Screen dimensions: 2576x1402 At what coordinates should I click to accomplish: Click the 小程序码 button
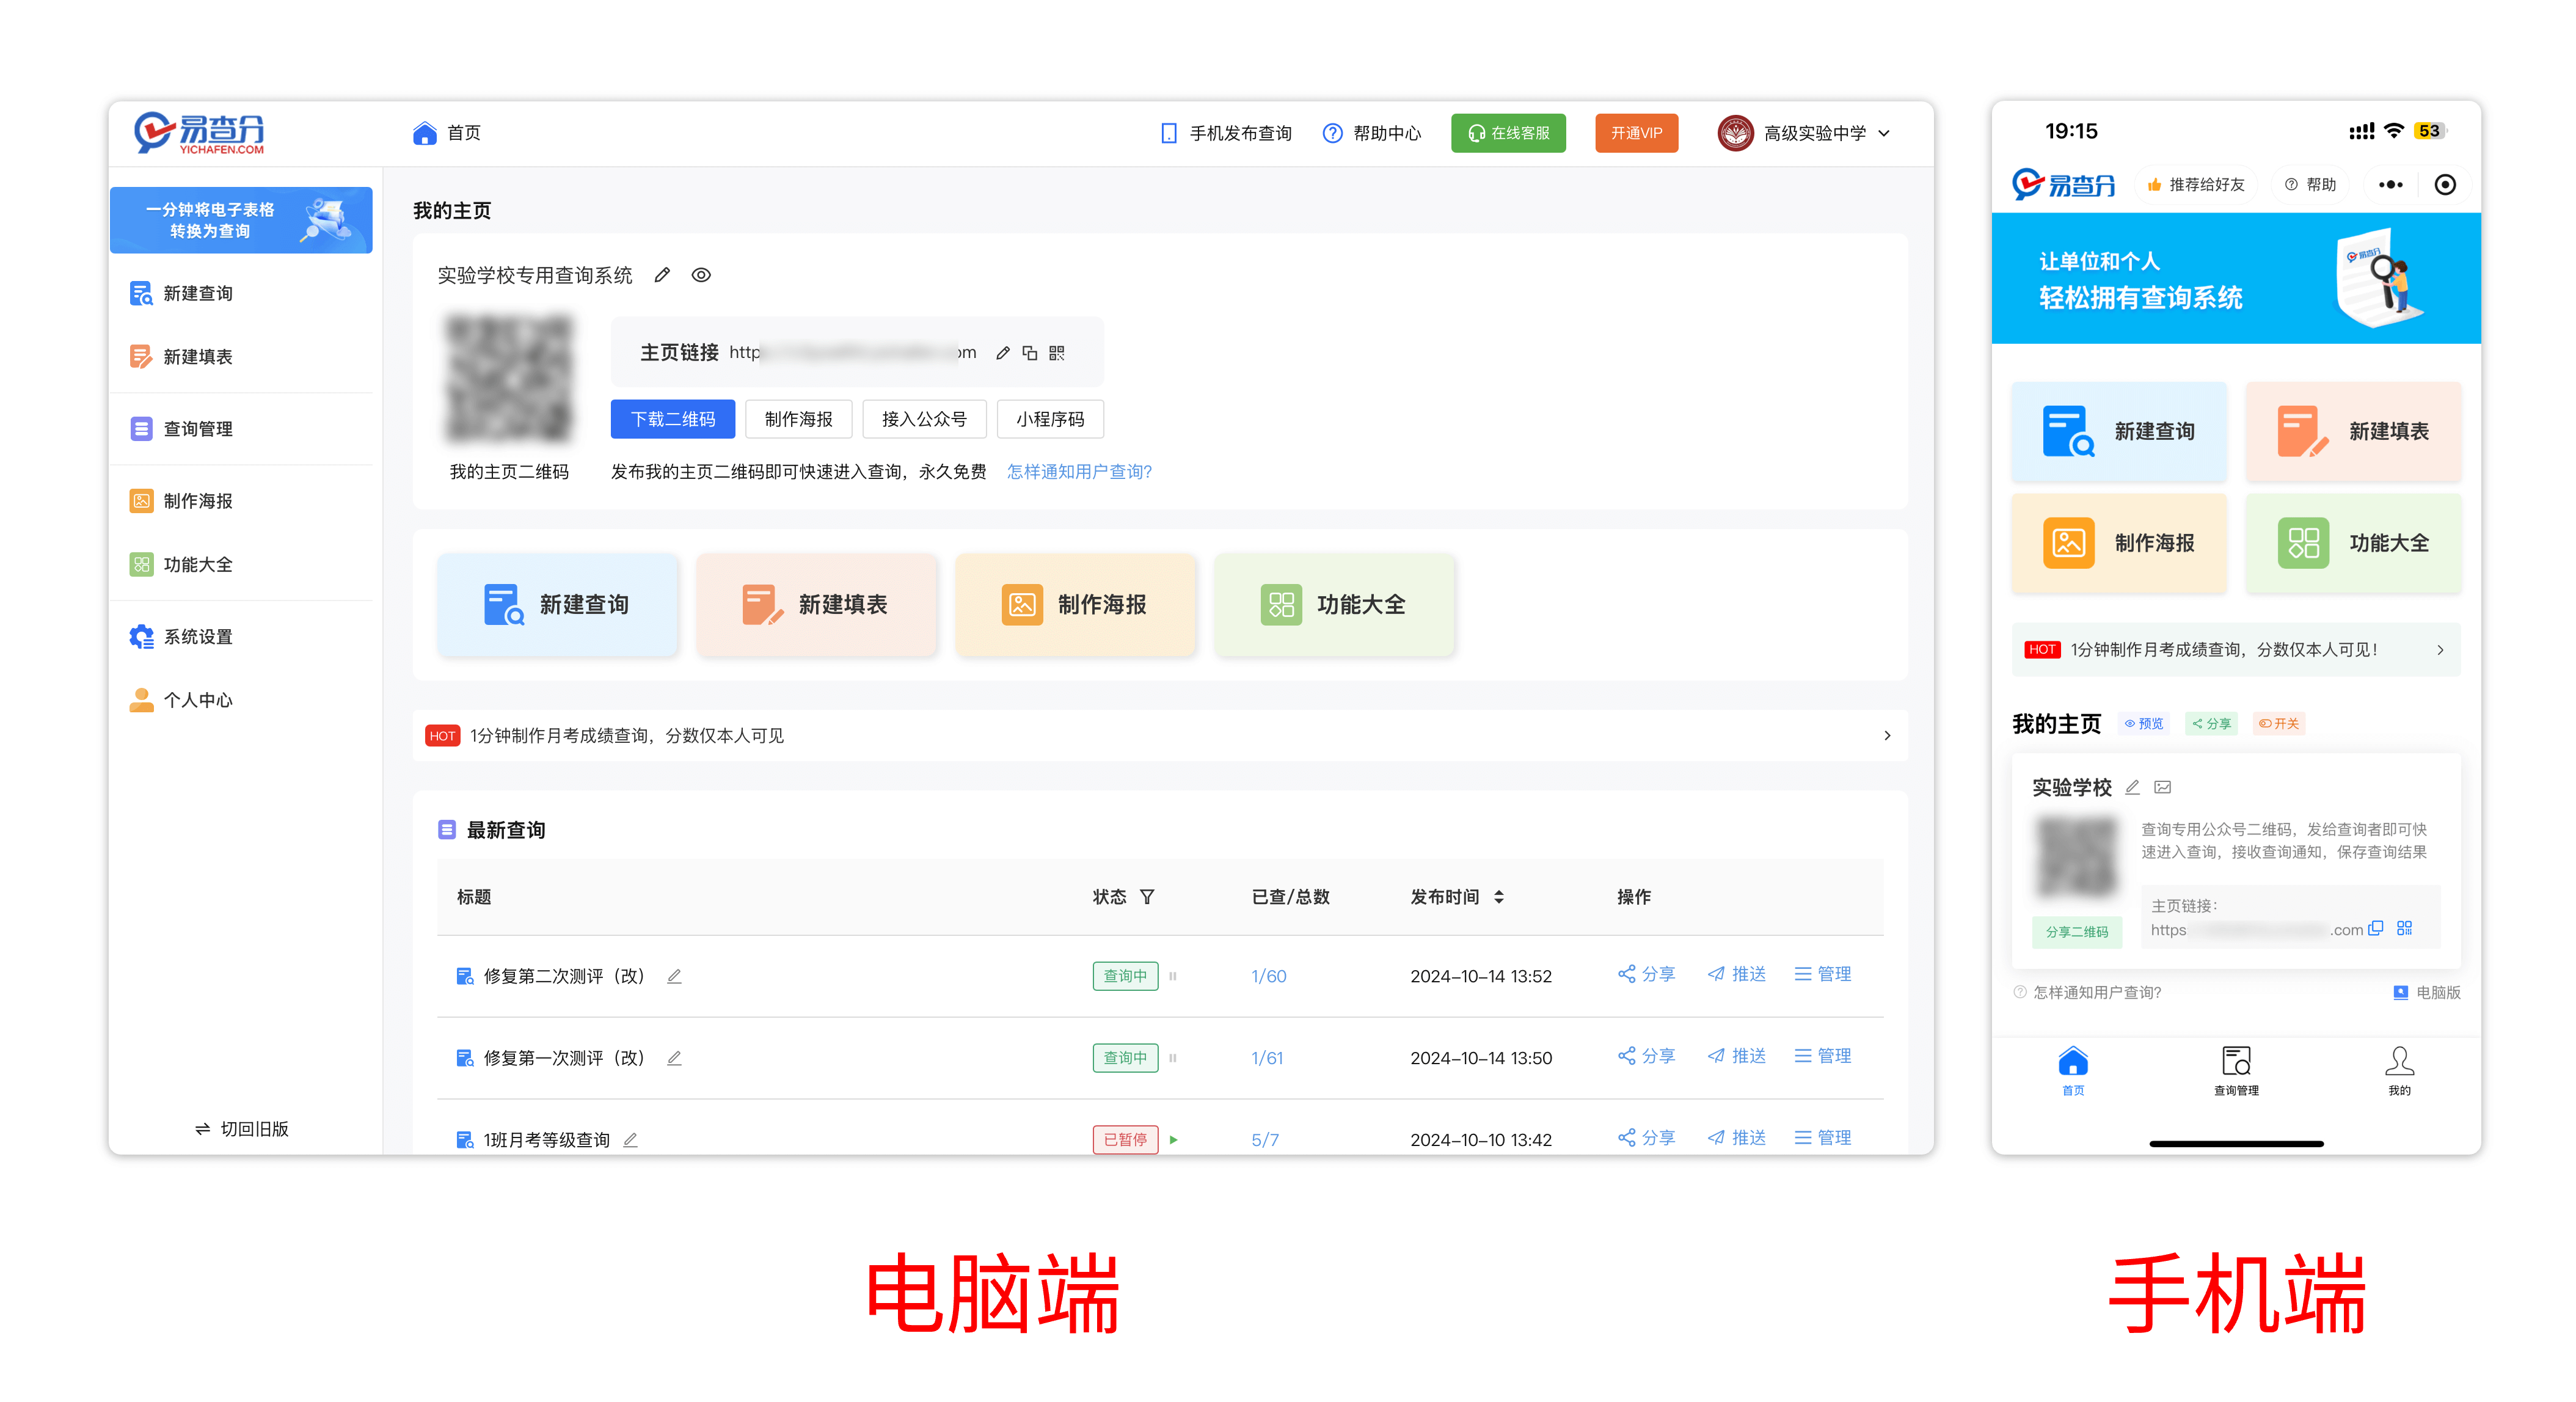[x=1050, y=419]
